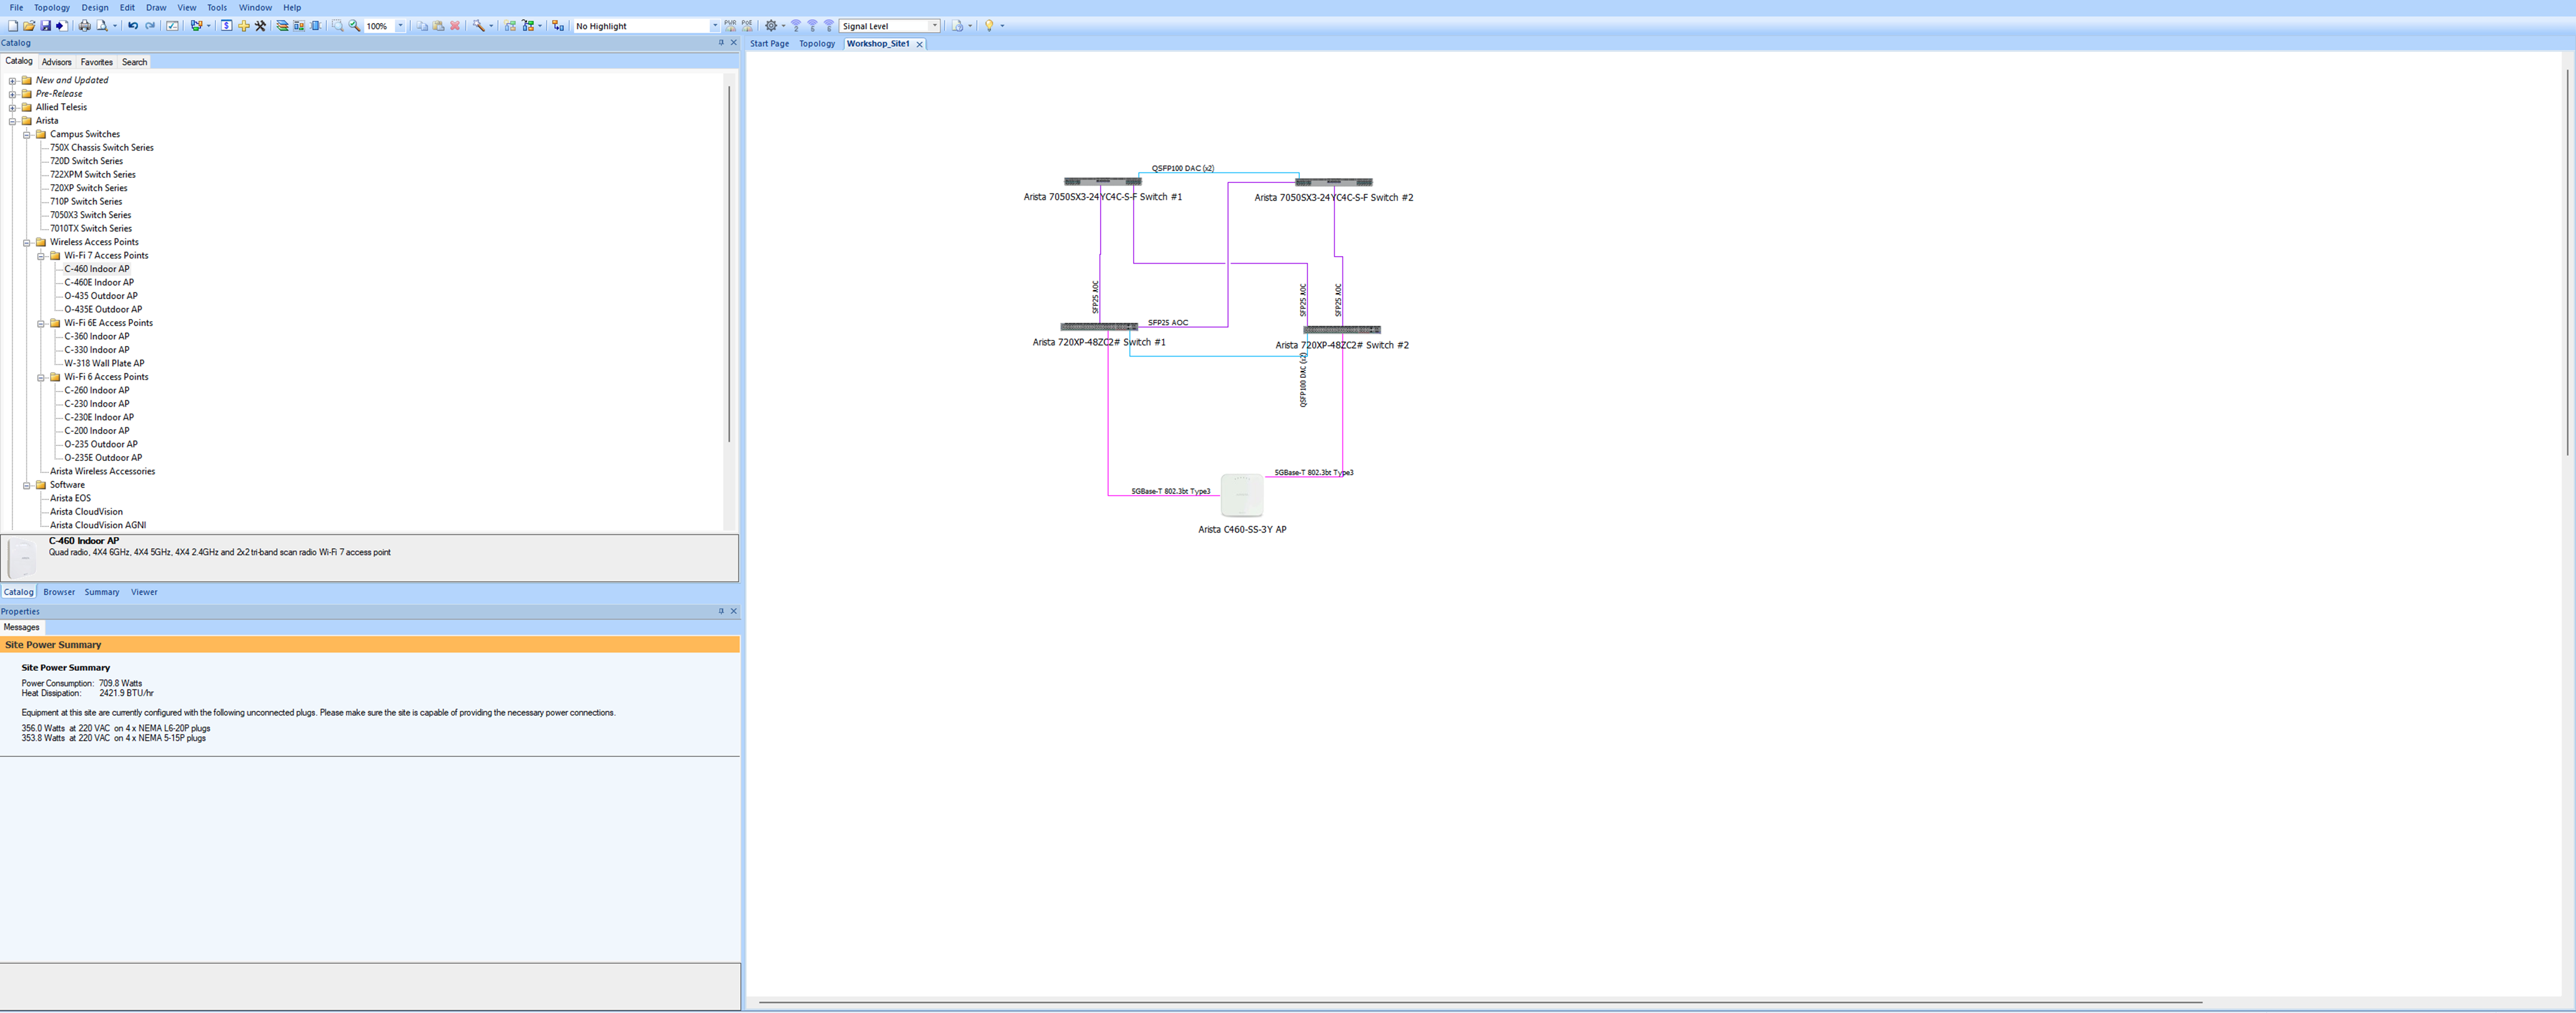Click the PoE gauge icon
The width and height of the screenshot is (2576, 1013).
(747, 26)
